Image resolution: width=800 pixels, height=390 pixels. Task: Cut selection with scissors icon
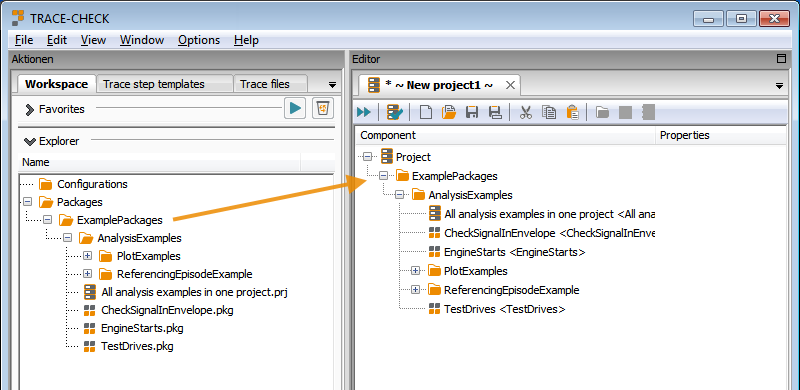(526, 112)
